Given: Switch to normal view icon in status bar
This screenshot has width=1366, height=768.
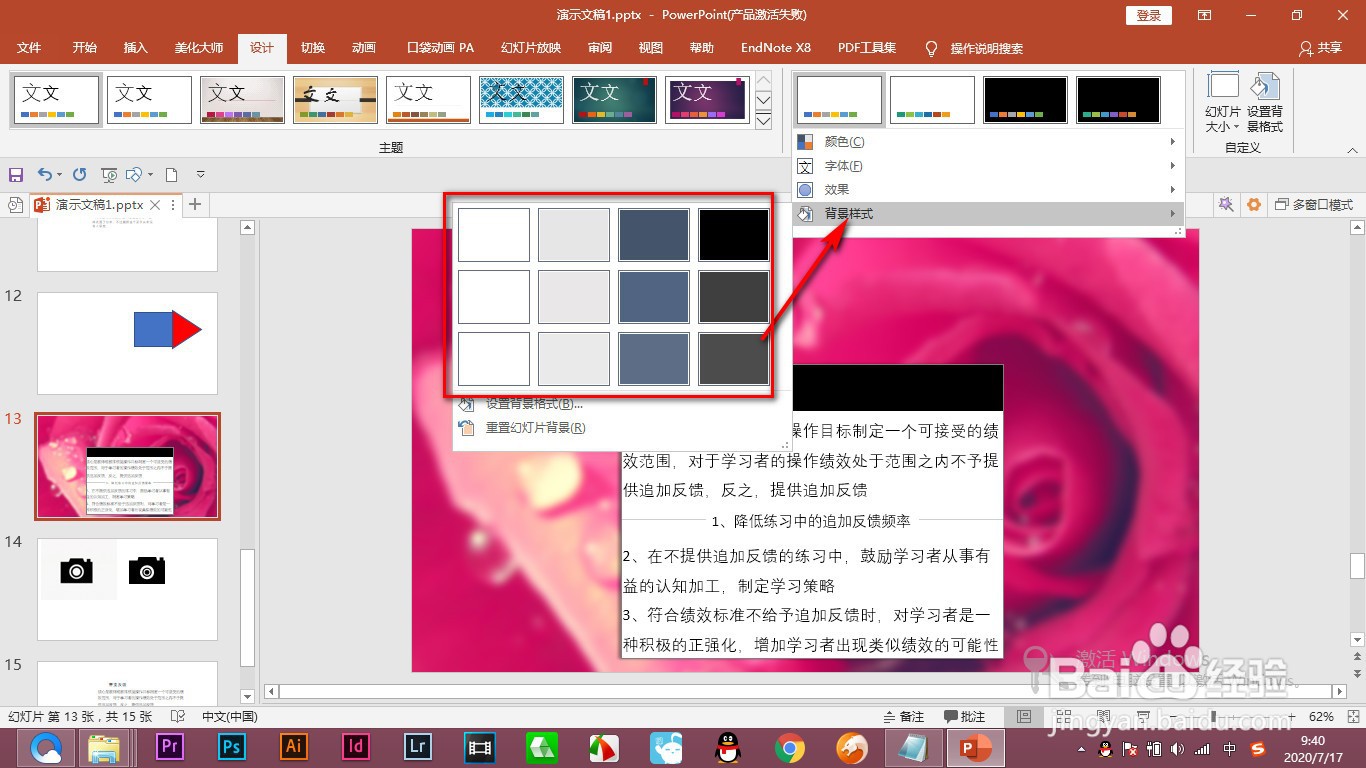Looking at the screenshot, I should [1023, 717].
